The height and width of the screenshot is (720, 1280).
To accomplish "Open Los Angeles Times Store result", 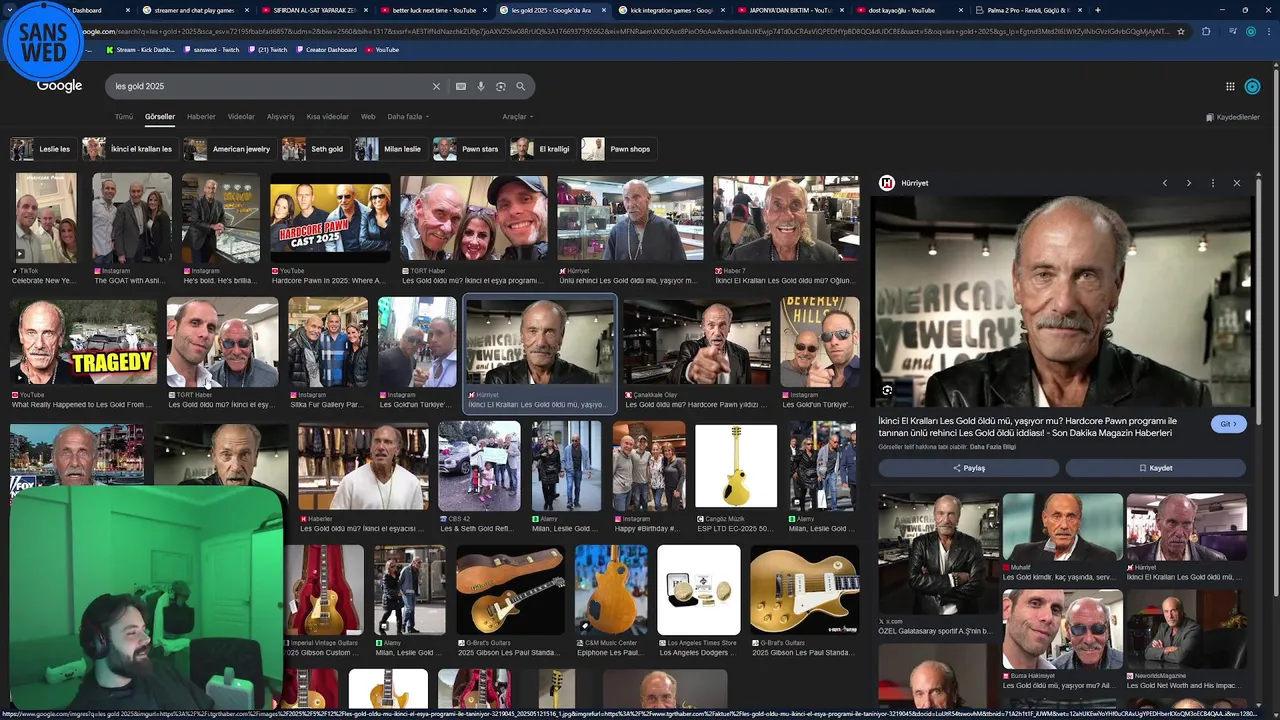I will point(698,590).
